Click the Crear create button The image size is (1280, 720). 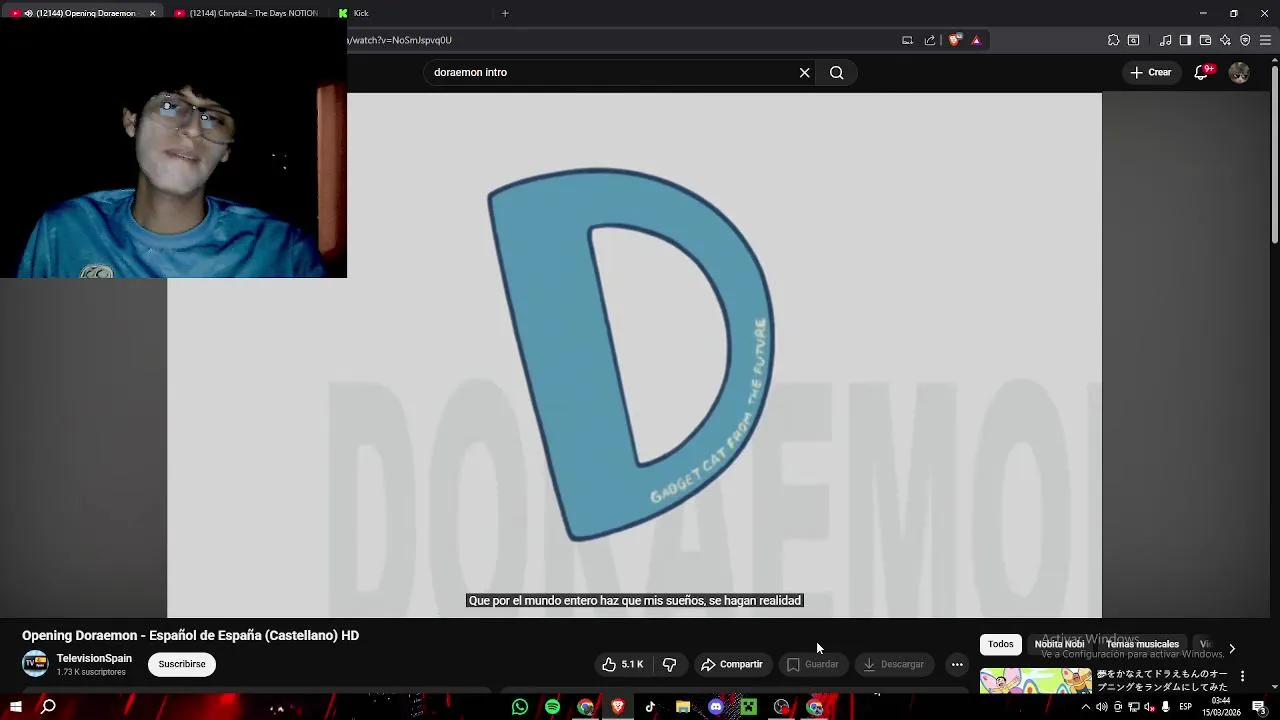pyautogui.click(x=1150, y=72)
